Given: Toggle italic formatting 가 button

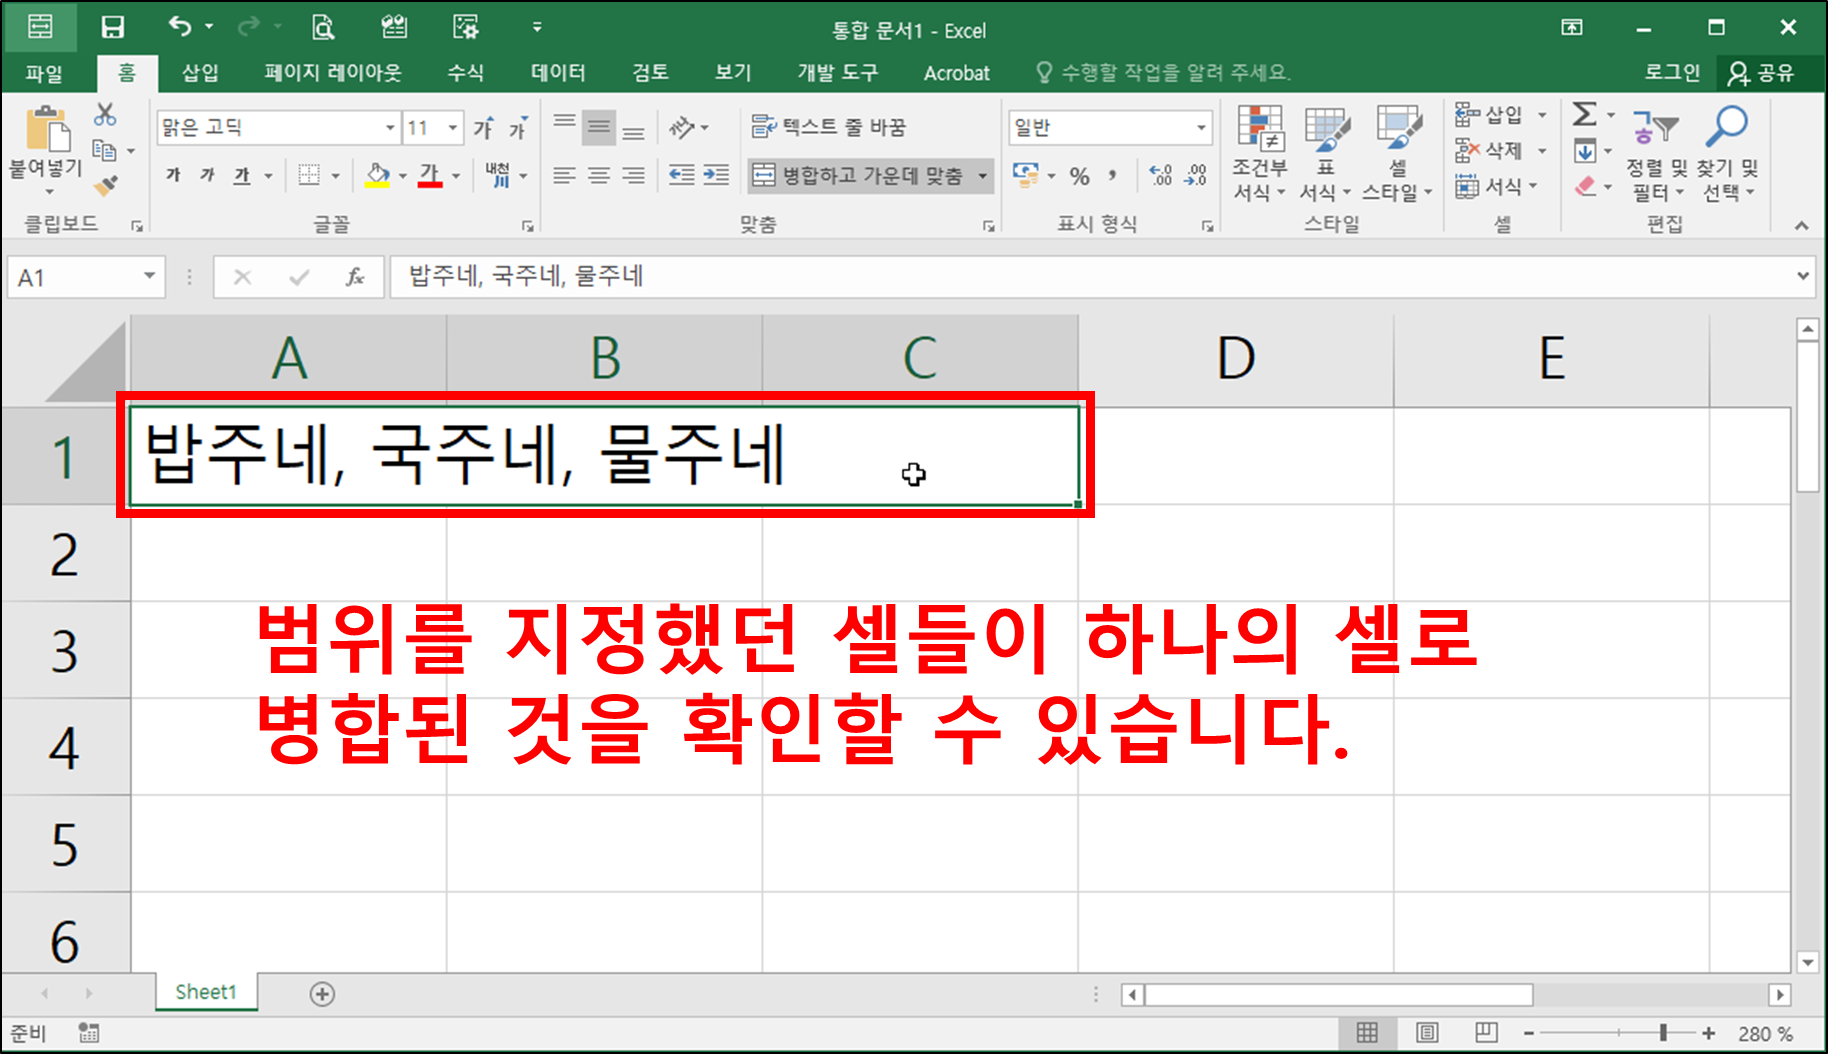Looking at the screenshot, I should pyautogui.click(x=207, y=176).
